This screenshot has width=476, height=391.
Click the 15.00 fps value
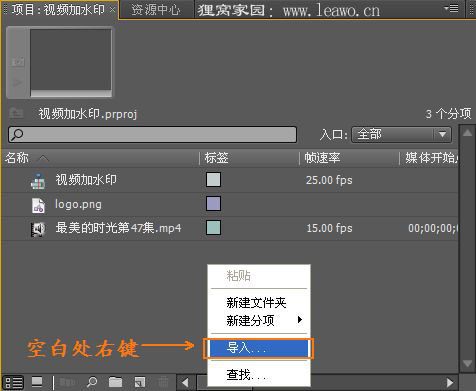pos(329,228)
